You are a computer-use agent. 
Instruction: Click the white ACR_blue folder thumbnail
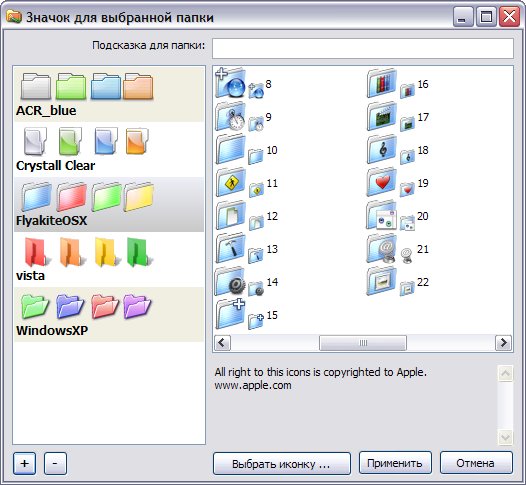[x=36, y=86]
